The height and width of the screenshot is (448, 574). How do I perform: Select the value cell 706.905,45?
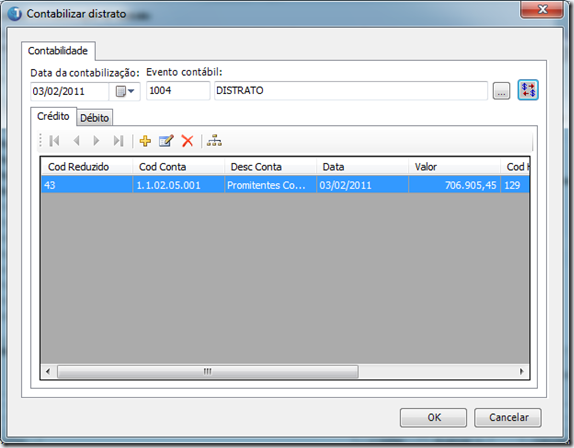(x=454, y=185)
